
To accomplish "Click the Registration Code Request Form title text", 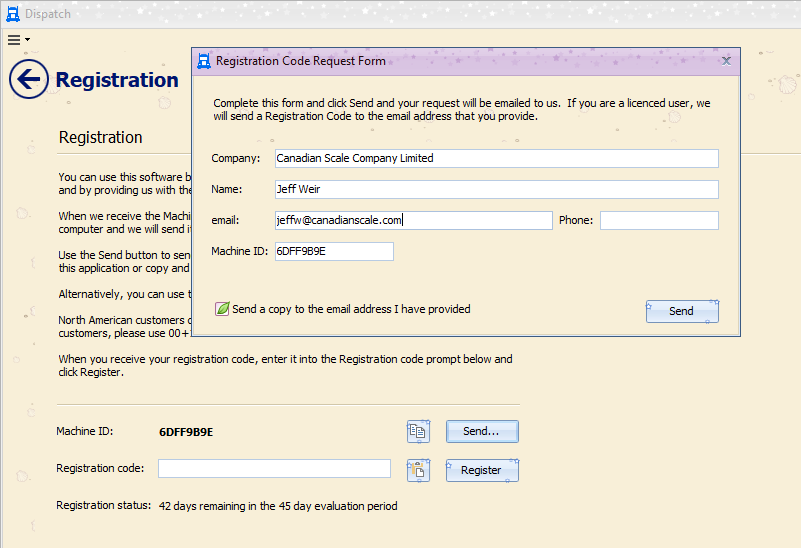I will click(301, 61).
